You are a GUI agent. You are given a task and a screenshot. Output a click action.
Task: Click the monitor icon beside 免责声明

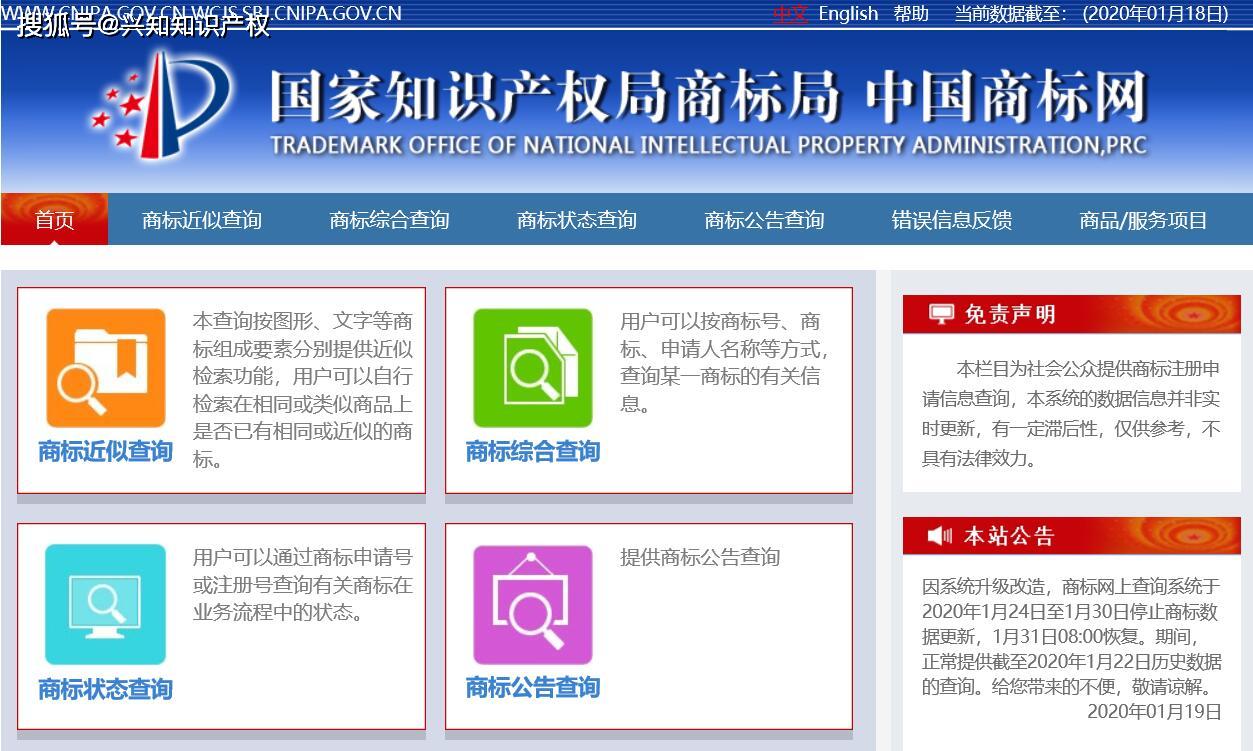(x=941, y=314)
